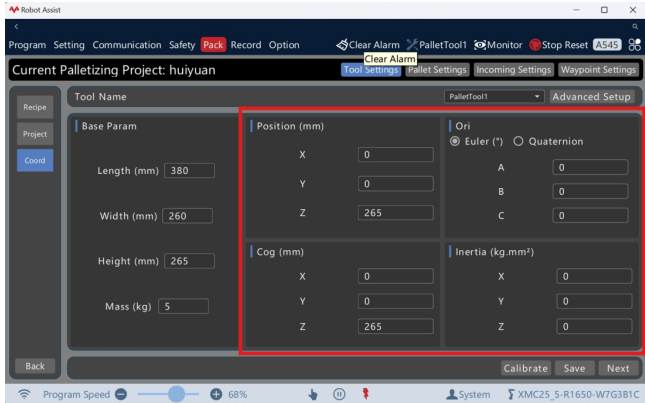Click the Length (mm) input field
Screen dimensions: 645x403
tap(189, 171)
